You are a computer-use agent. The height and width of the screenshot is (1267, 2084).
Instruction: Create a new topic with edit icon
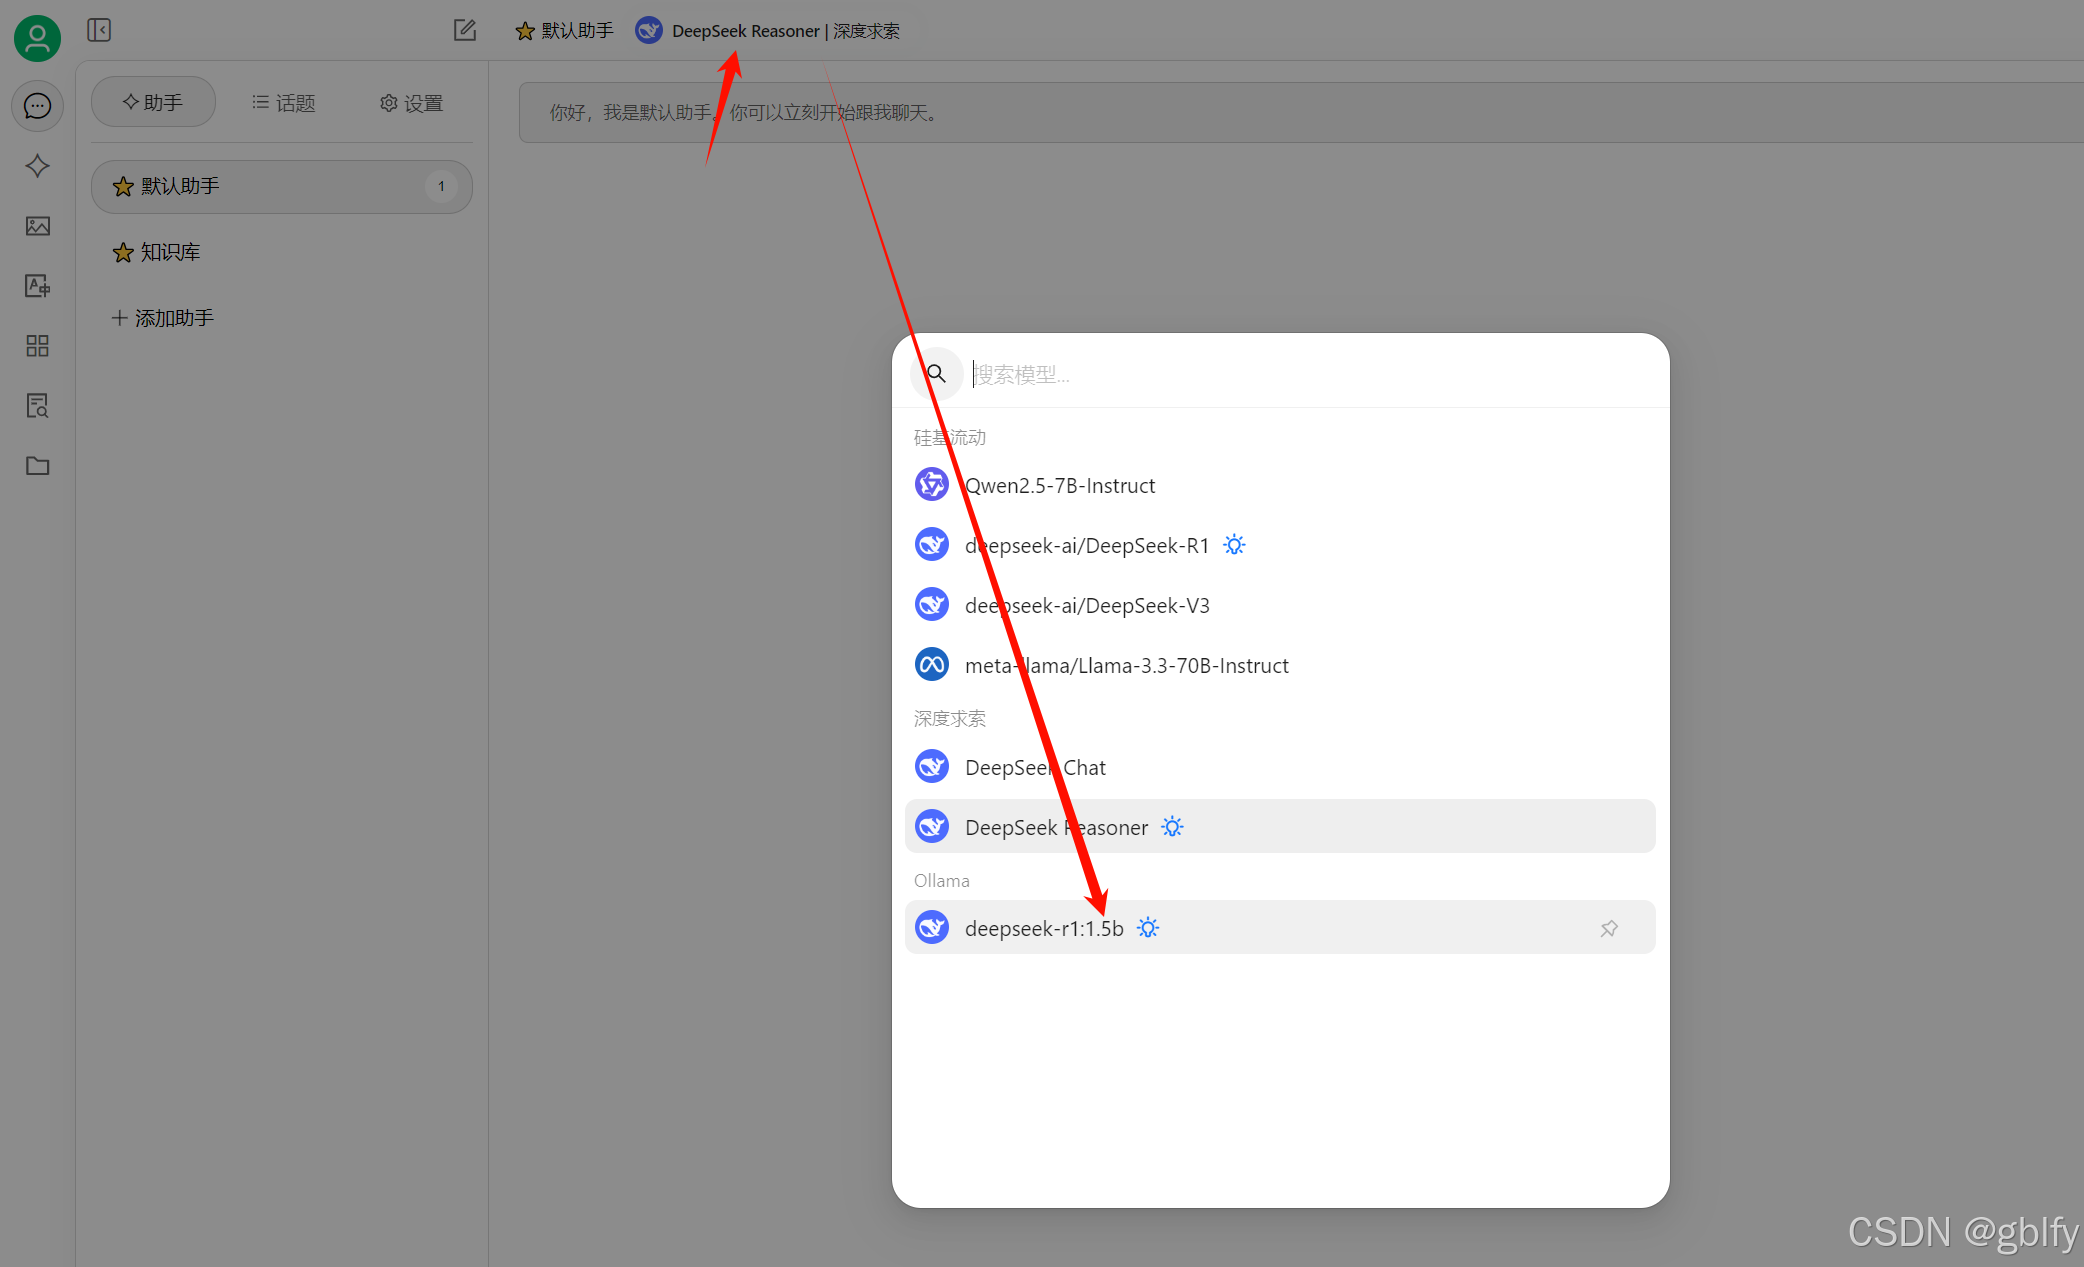point(465,30)
